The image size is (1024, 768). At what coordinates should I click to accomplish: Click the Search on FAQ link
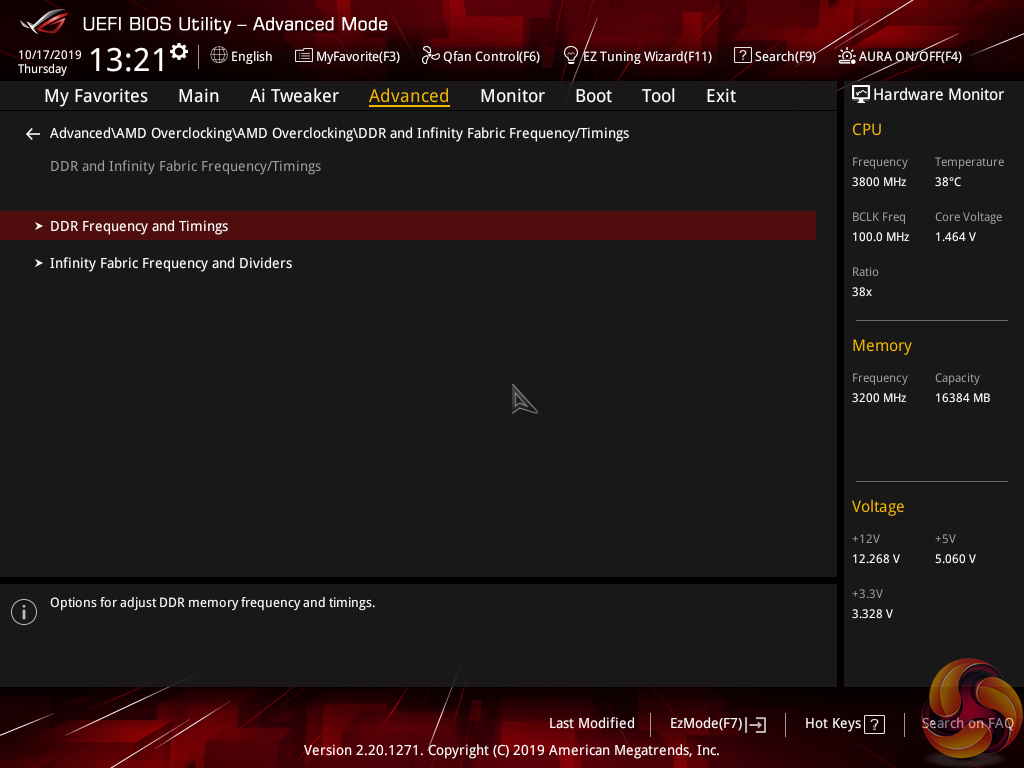coord(967,724)
